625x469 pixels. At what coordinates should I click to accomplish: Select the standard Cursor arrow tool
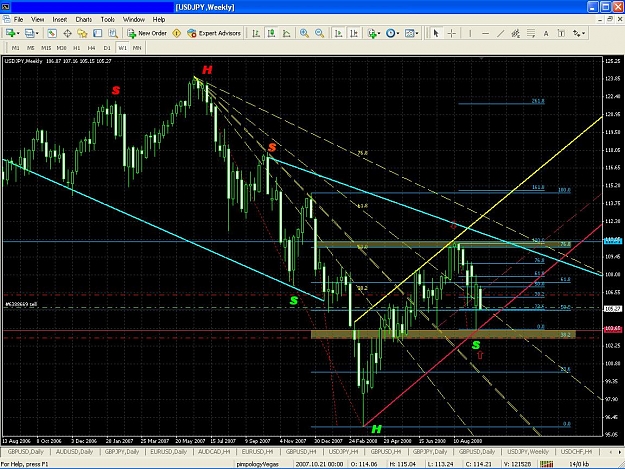point(436,33)
